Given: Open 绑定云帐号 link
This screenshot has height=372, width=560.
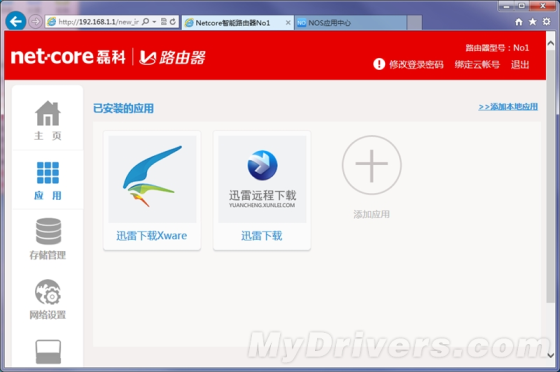Looking at the screenshot, I should [x=477, y=65].
